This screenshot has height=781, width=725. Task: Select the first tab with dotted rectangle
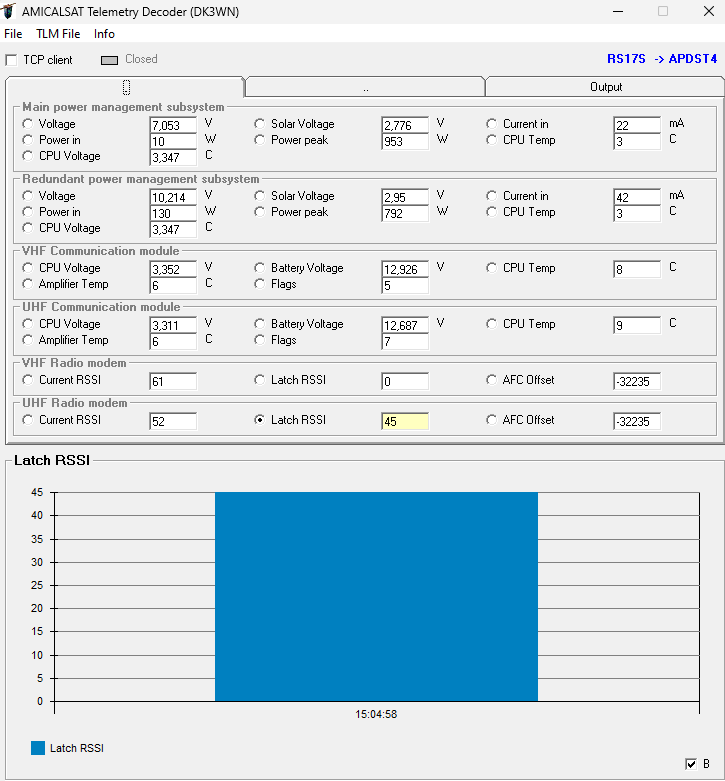click(x=125, y=87)
